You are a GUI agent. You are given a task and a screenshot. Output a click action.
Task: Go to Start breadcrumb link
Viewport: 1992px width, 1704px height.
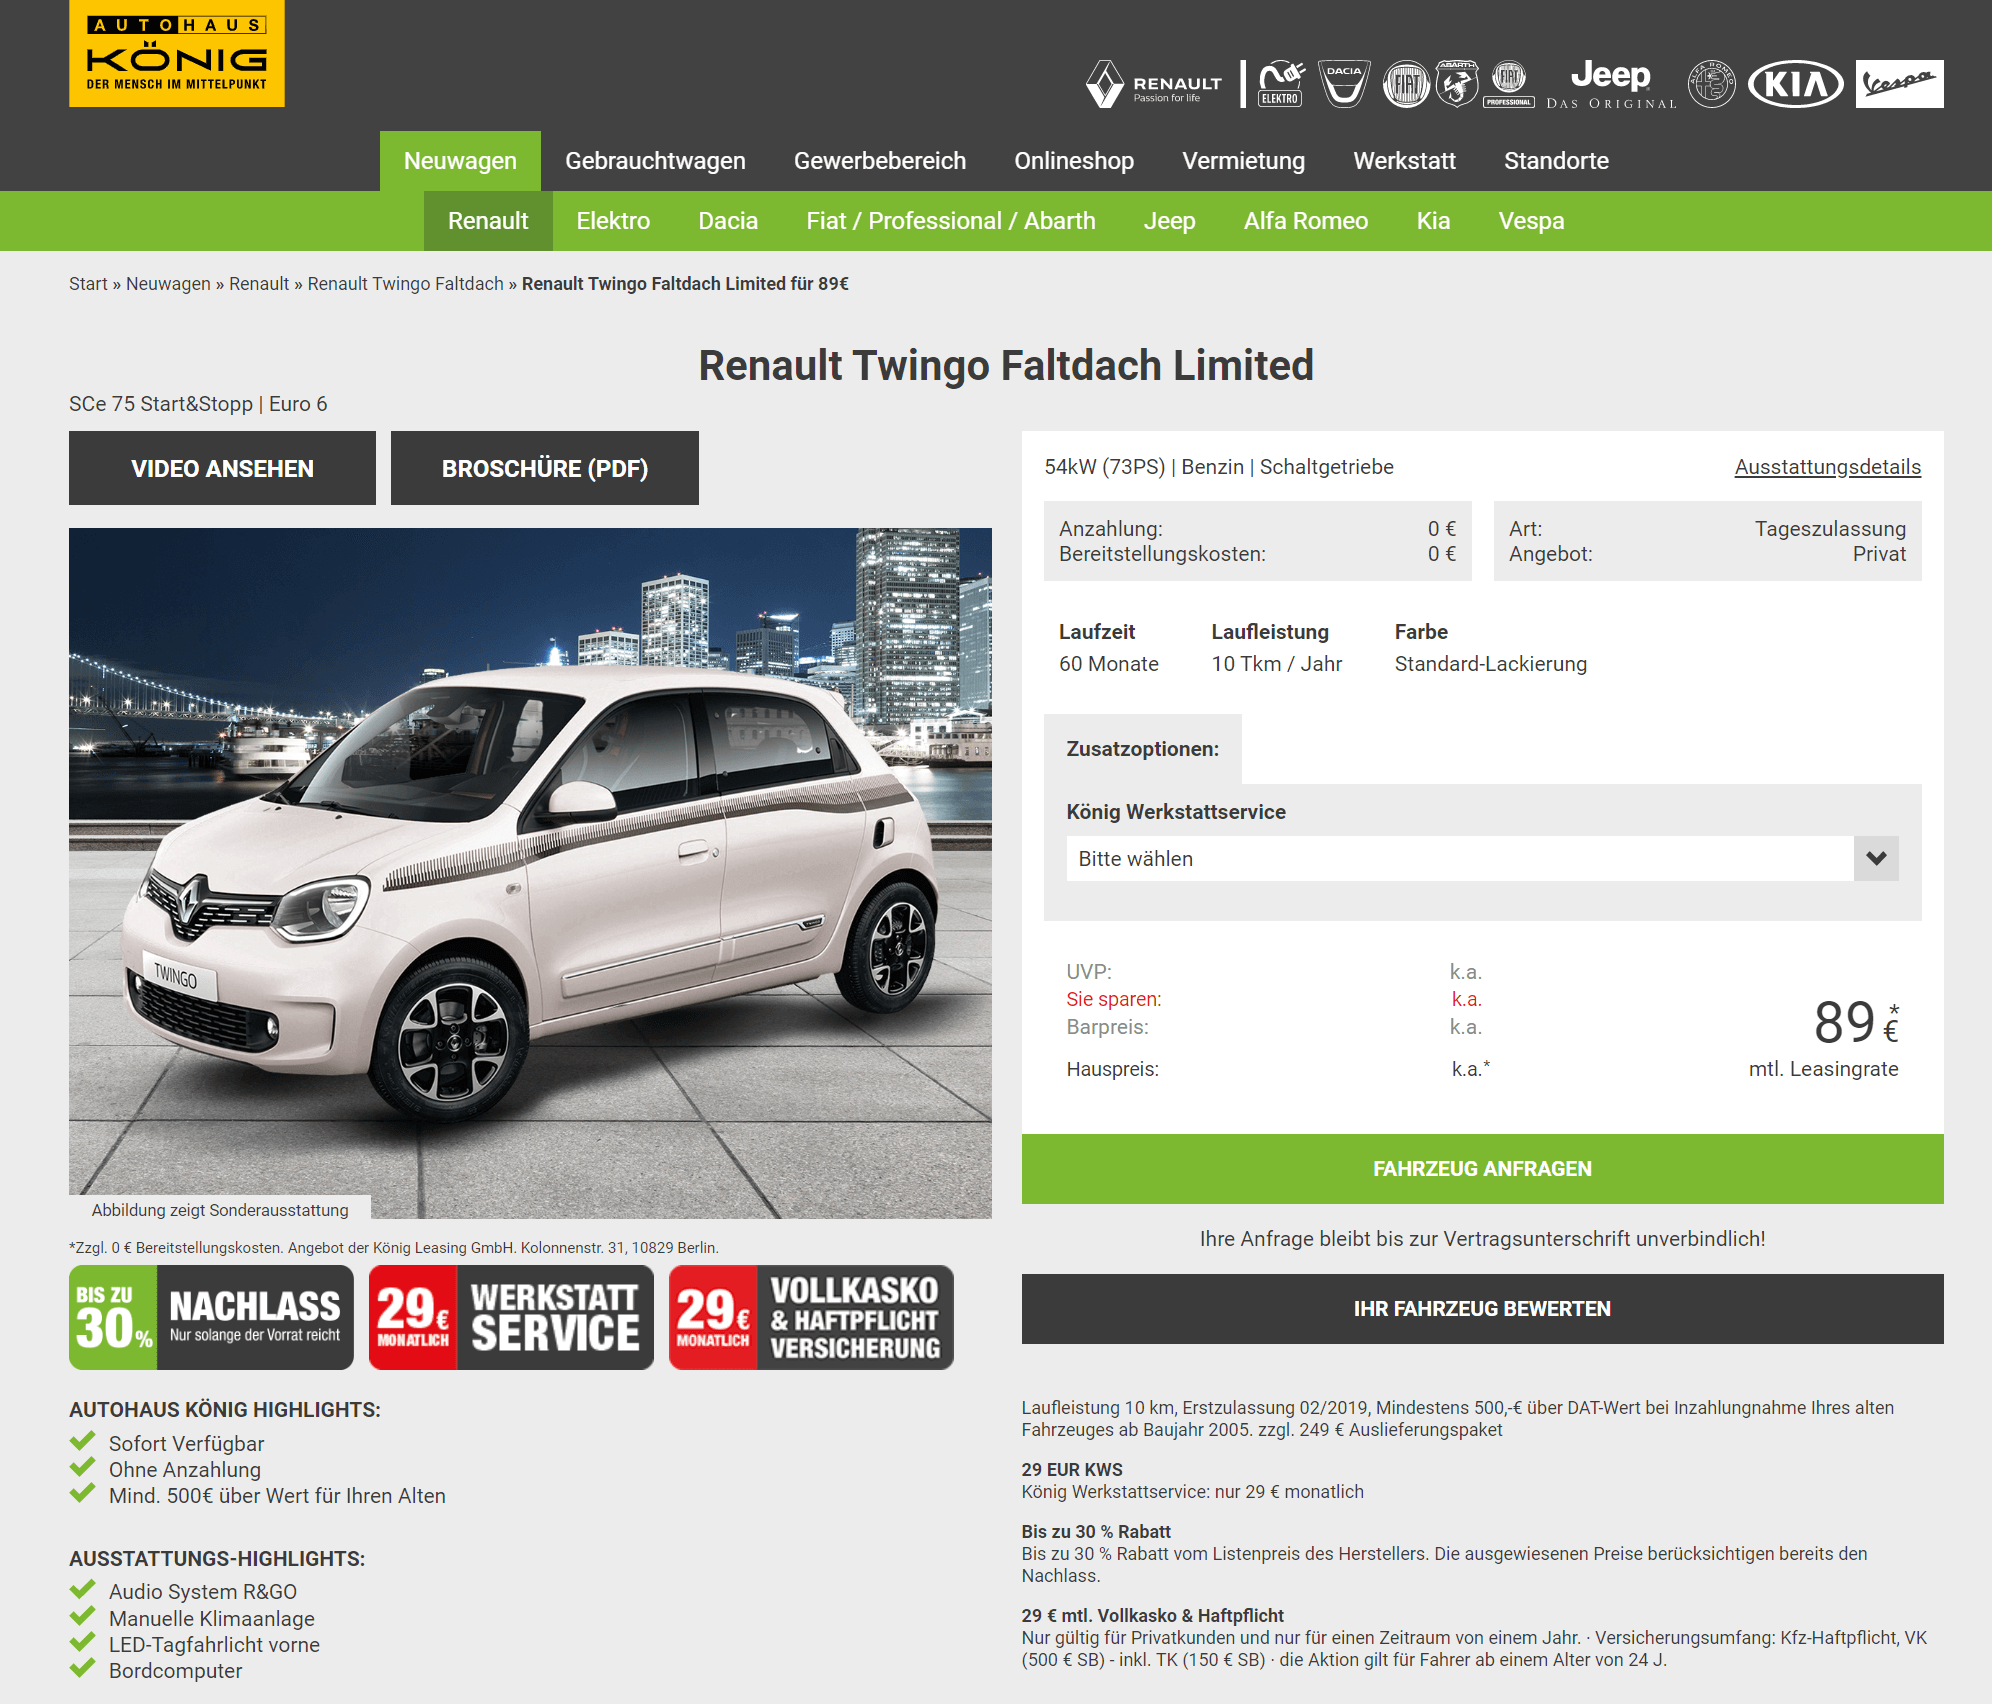88,284
